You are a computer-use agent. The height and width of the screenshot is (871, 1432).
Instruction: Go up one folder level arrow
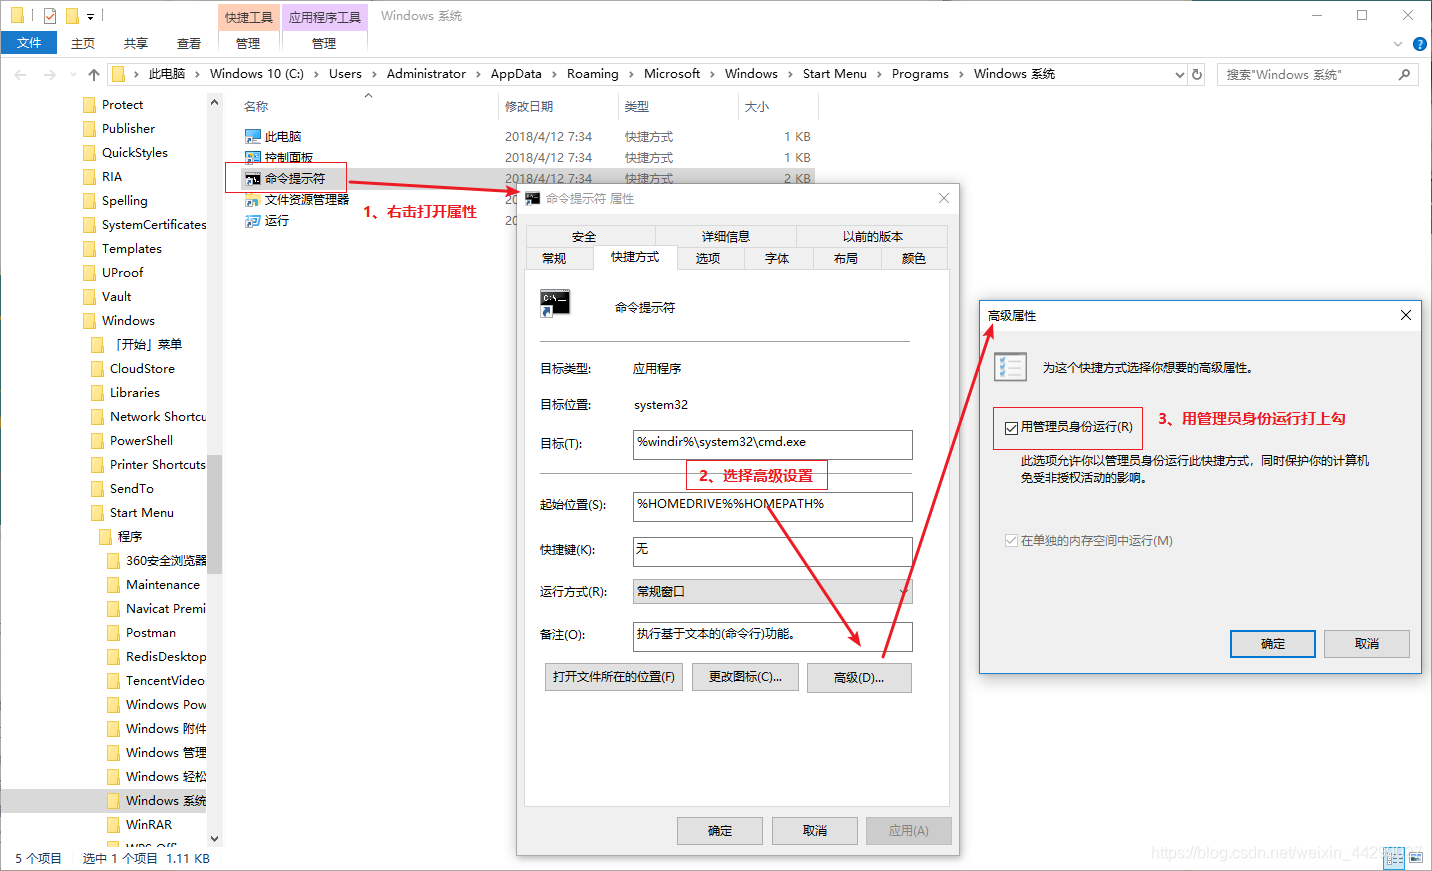[x=93, y=74]
